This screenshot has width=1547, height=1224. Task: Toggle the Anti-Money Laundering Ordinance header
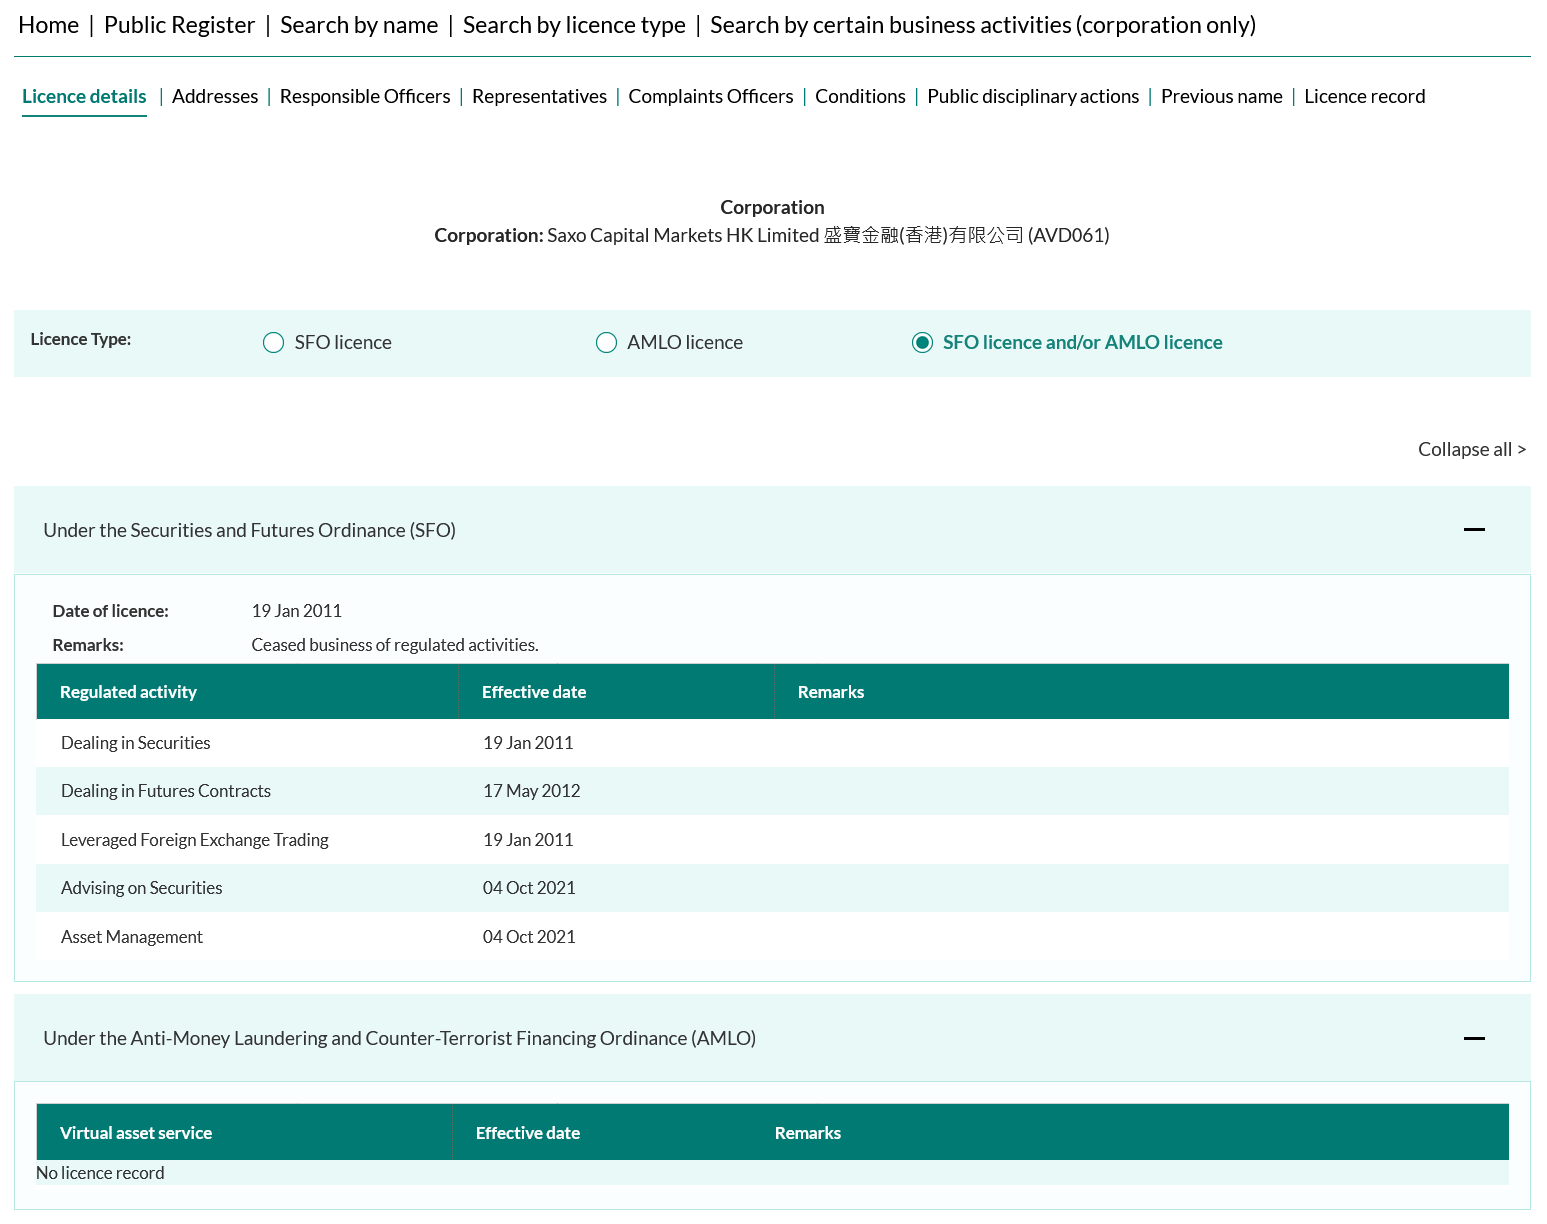[x=399, y=1038]
